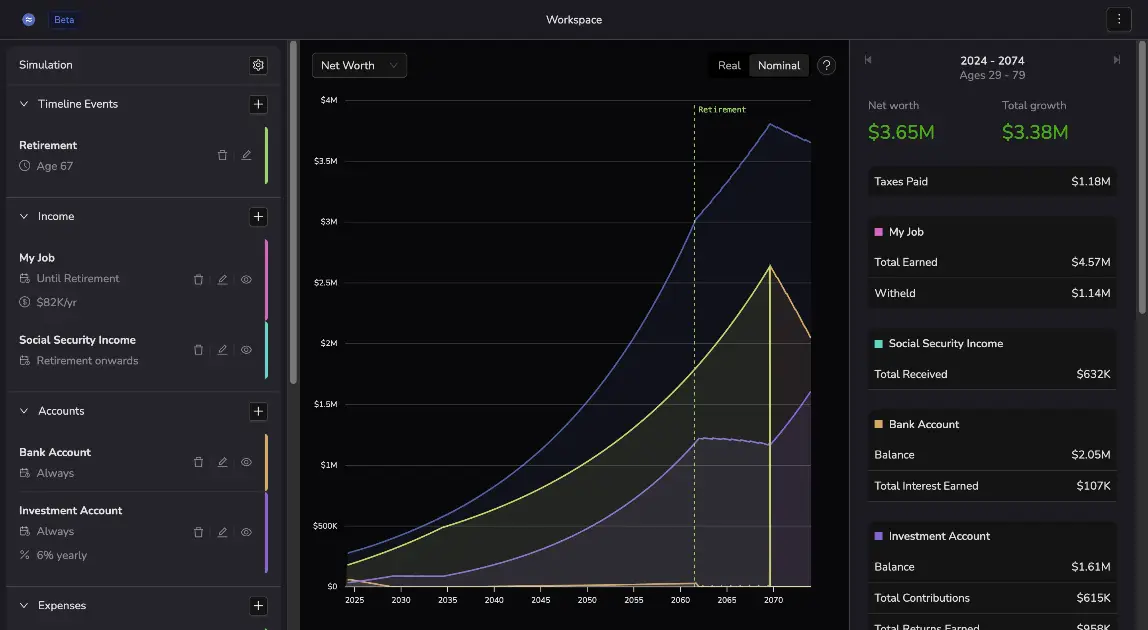Open the Net Worth chart dropdown
Screen dimensions: 1148x630
click(x=359, y=65)
